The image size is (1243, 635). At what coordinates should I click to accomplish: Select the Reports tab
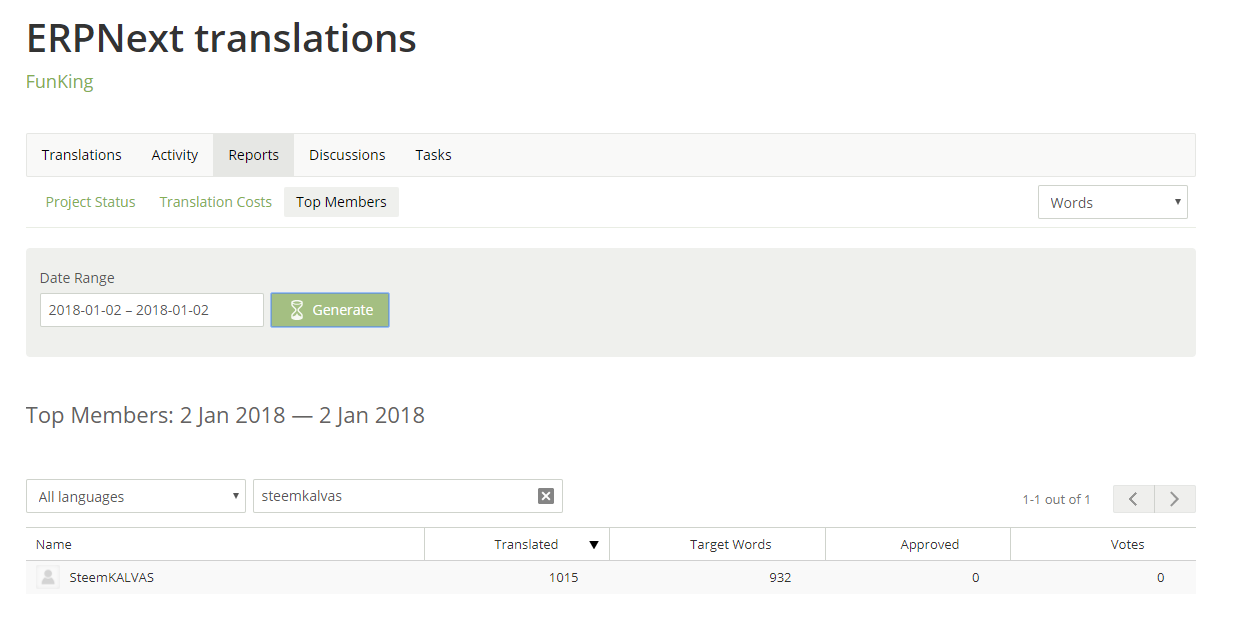tap(254, 155)
